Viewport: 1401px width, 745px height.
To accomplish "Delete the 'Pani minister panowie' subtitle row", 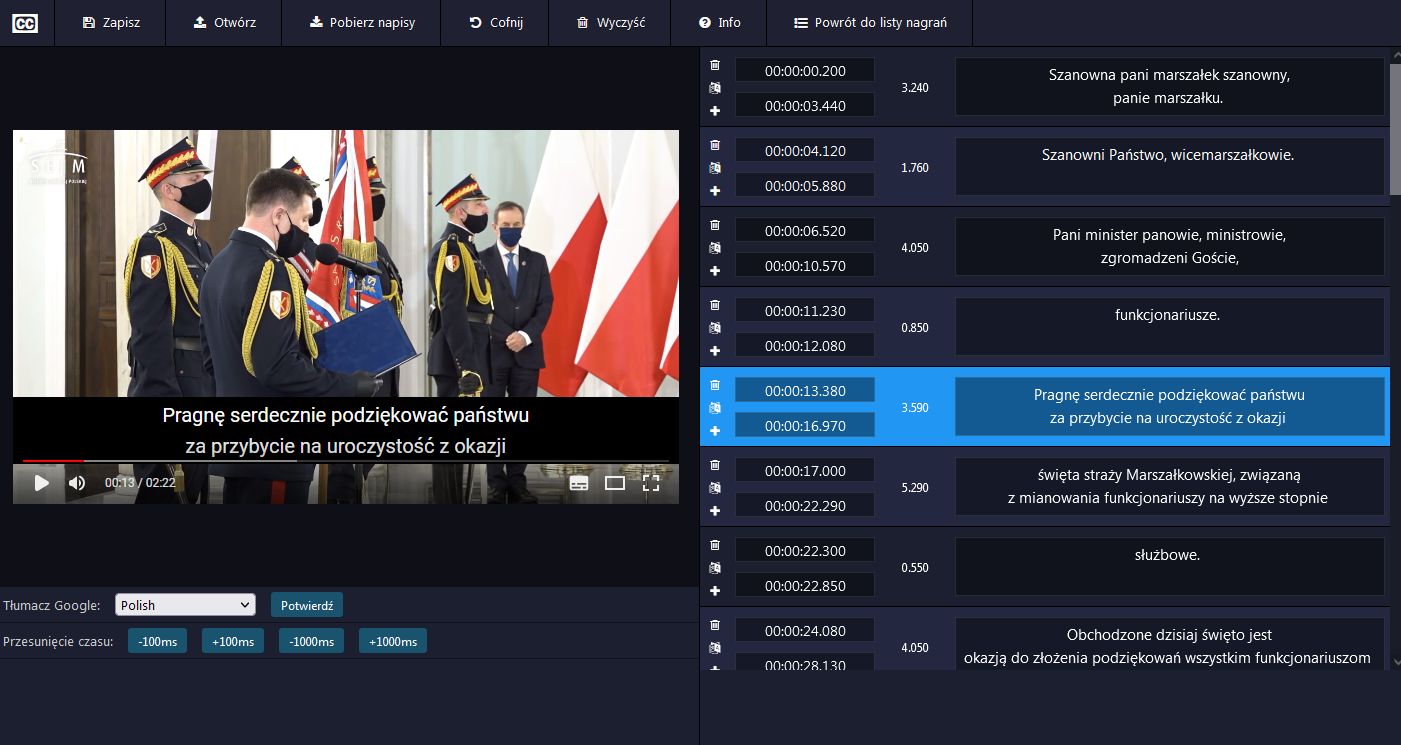I will (715, 225).
